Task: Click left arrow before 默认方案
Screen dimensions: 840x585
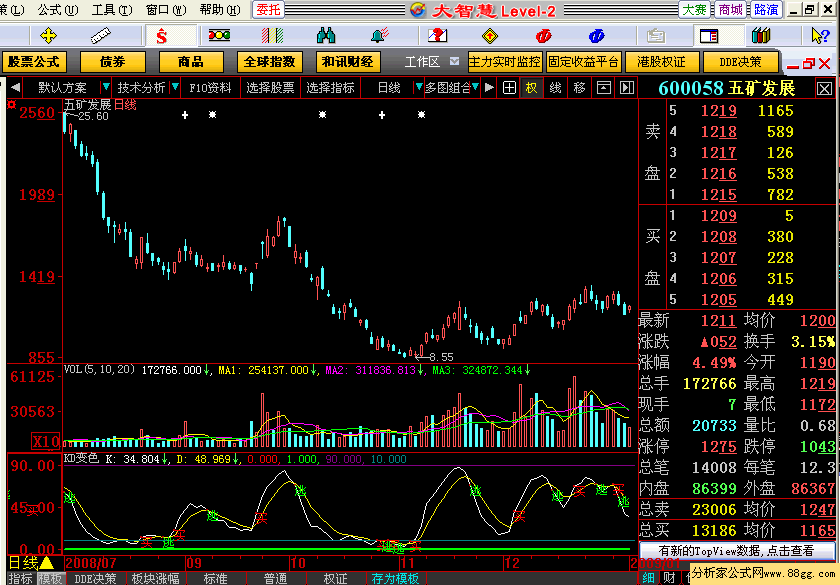Action: [x=16, y=87]
